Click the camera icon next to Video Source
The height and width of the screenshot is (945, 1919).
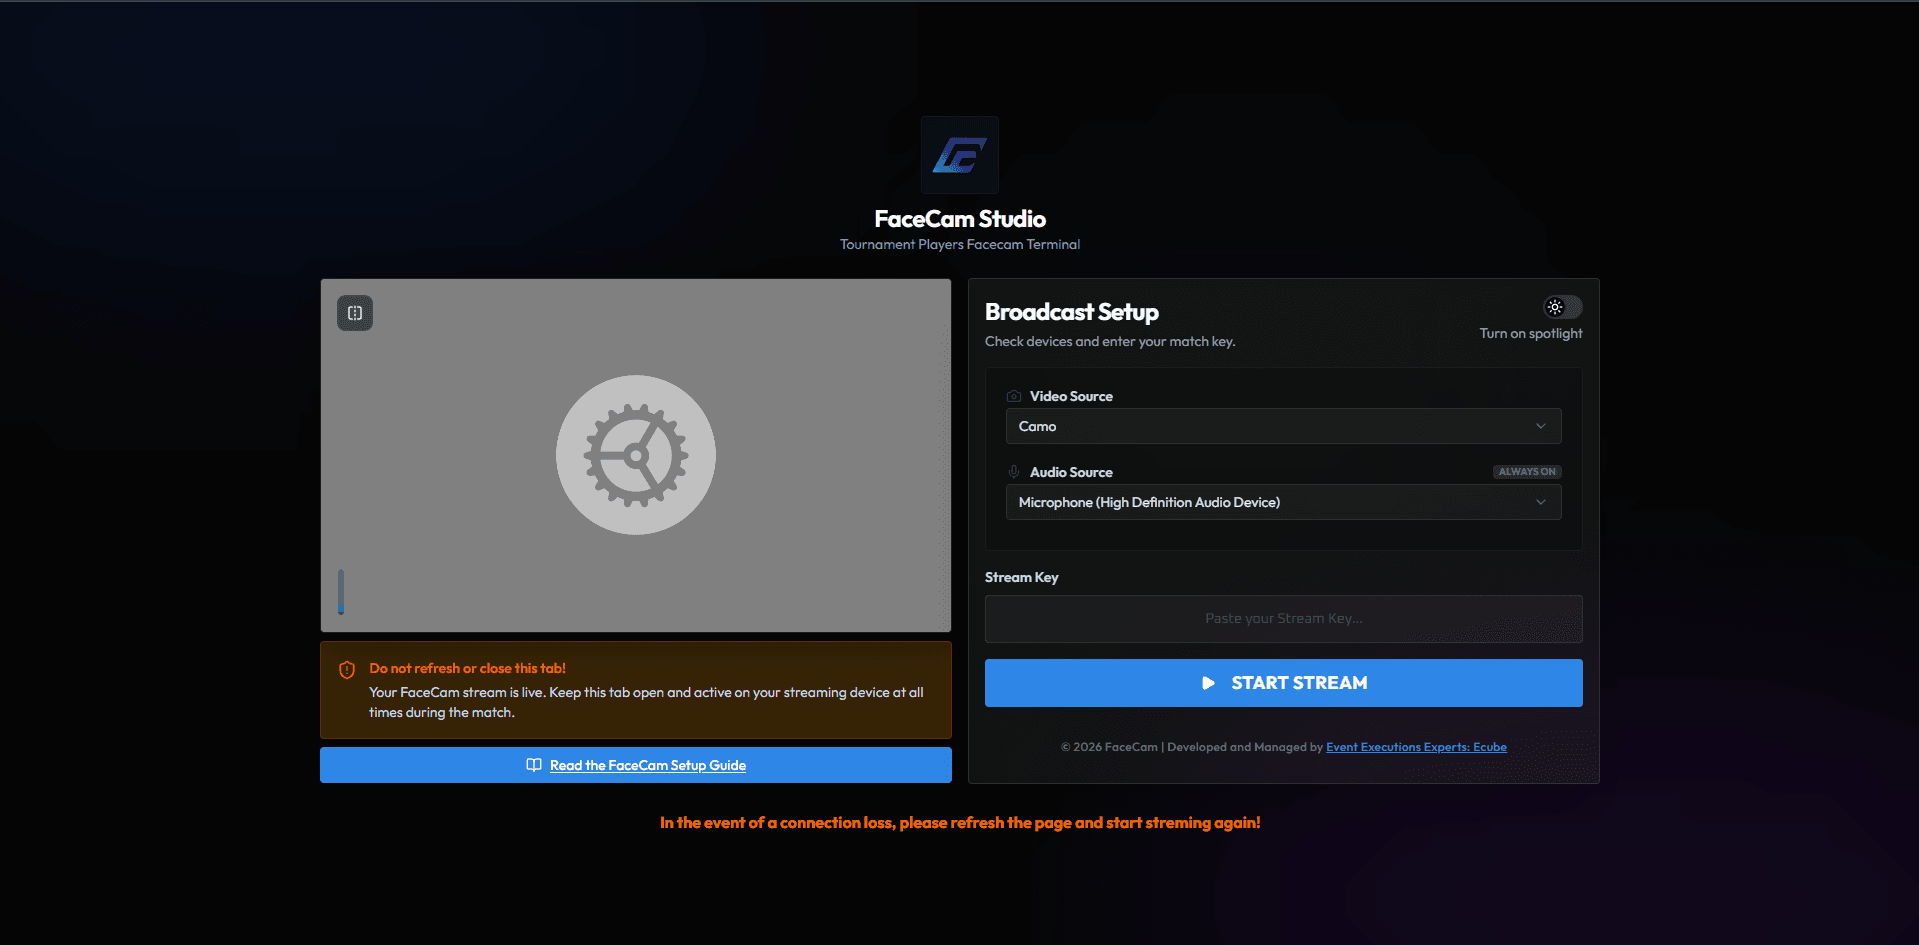[x=1014, y=396]
